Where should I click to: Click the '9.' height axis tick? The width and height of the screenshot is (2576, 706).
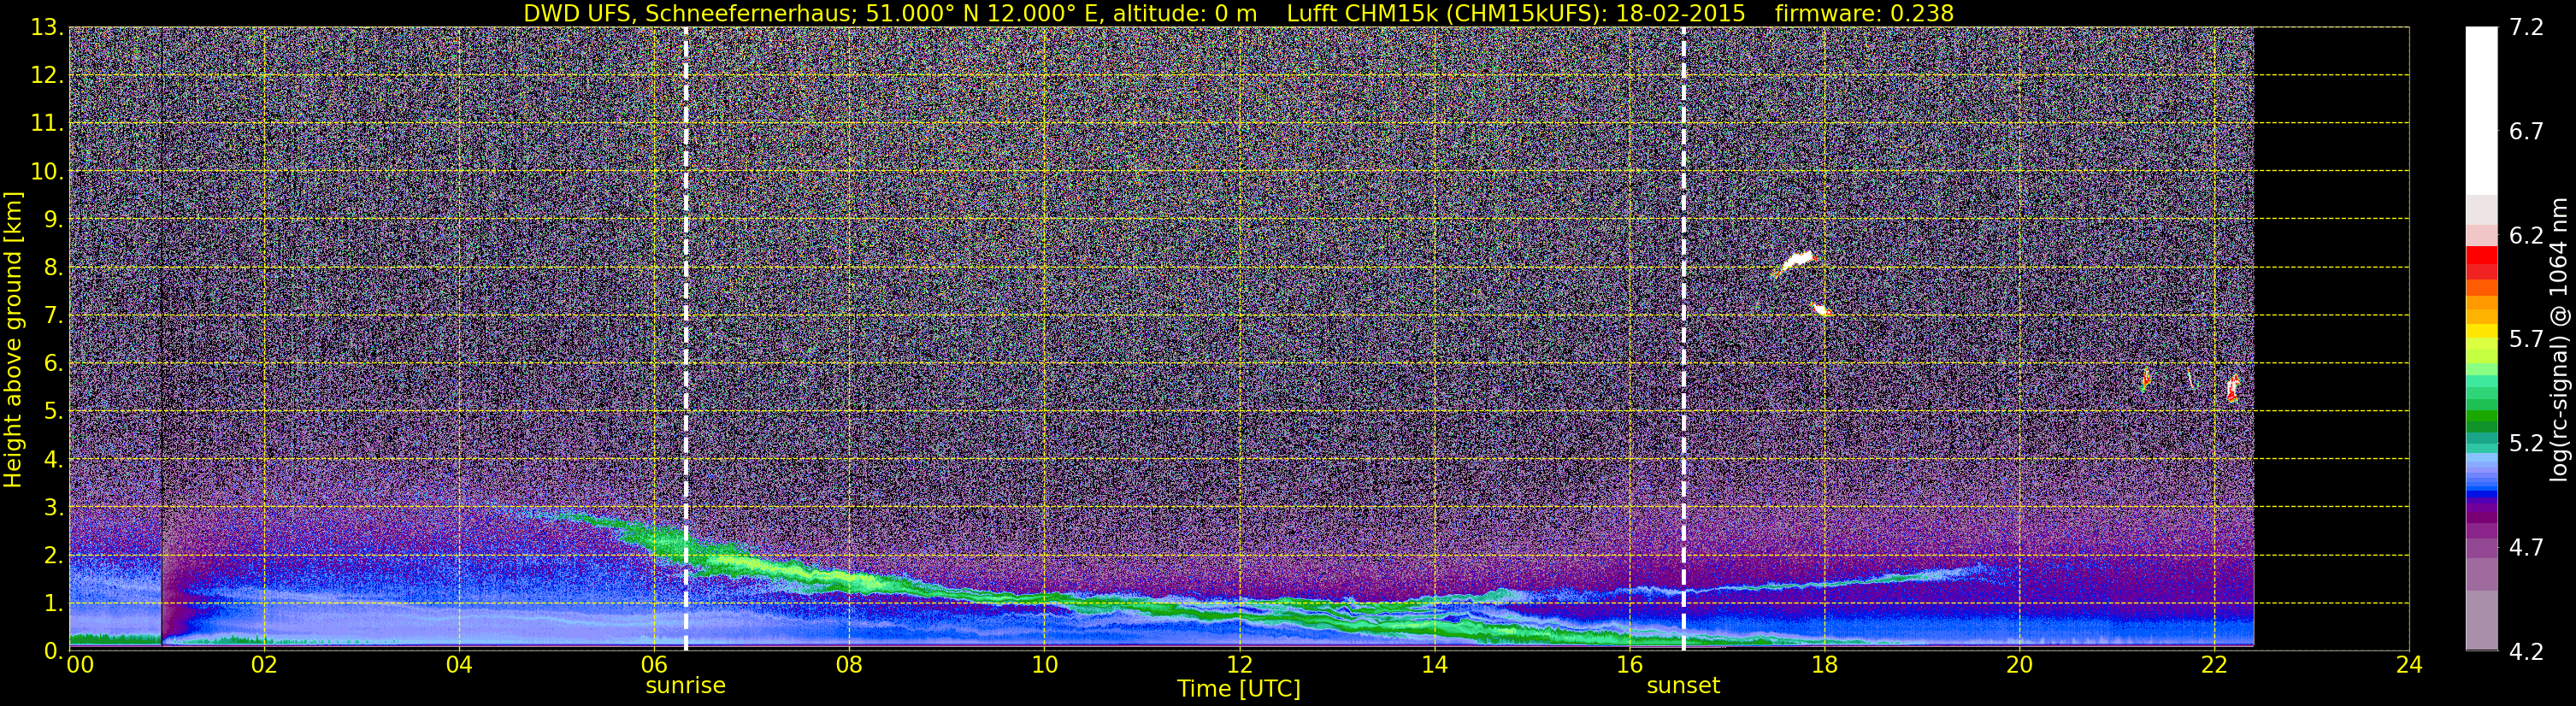click(52, 220)
